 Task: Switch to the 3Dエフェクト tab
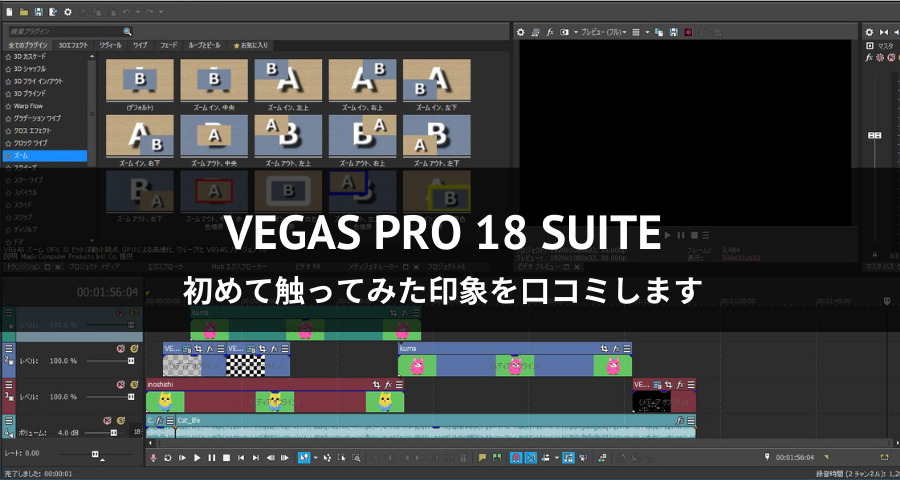pyautogui.click(x=73, y=45)
